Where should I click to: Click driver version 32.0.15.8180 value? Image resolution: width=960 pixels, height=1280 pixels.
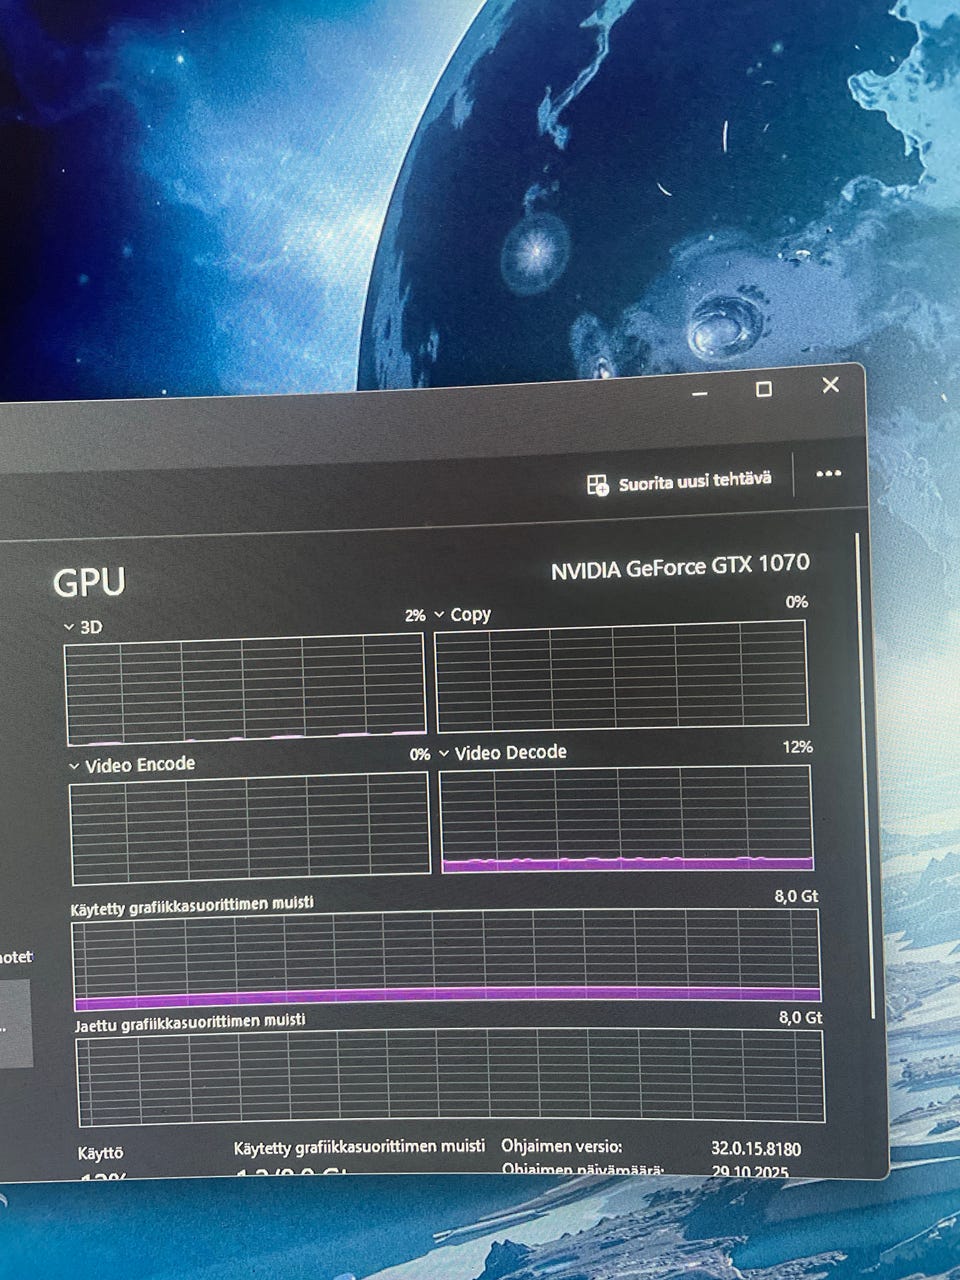pos(756,1149)
